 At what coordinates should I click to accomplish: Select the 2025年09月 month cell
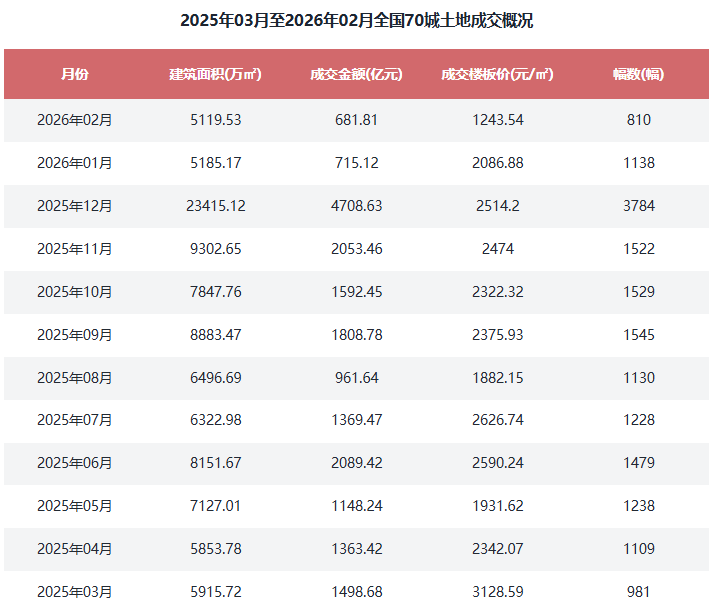74,335
